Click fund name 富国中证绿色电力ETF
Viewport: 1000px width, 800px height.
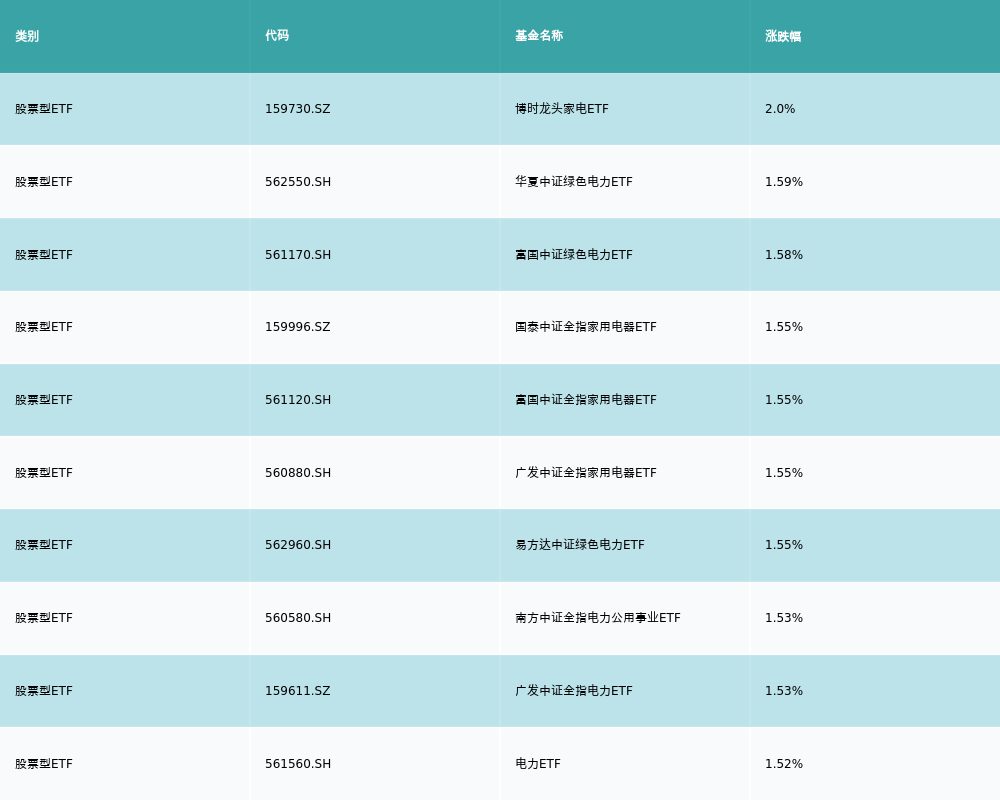(x=574, y=255)
